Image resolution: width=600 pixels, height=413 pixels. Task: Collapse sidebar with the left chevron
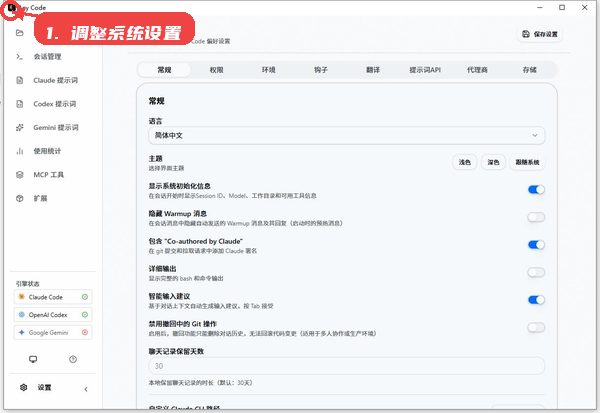(x=86, y=389)
